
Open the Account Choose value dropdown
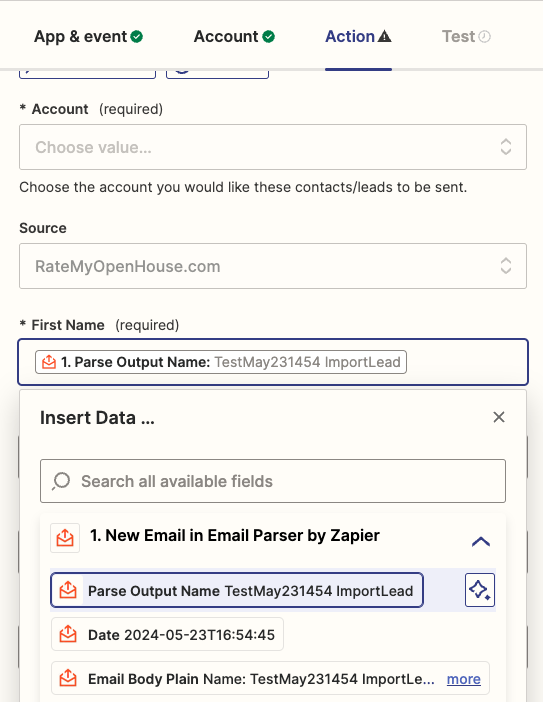[x=273, y=147]
